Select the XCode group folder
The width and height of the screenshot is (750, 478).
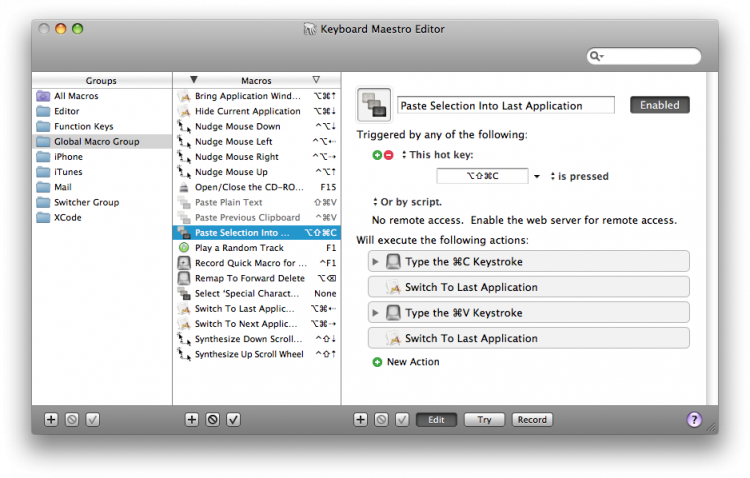tap(102, 217)
